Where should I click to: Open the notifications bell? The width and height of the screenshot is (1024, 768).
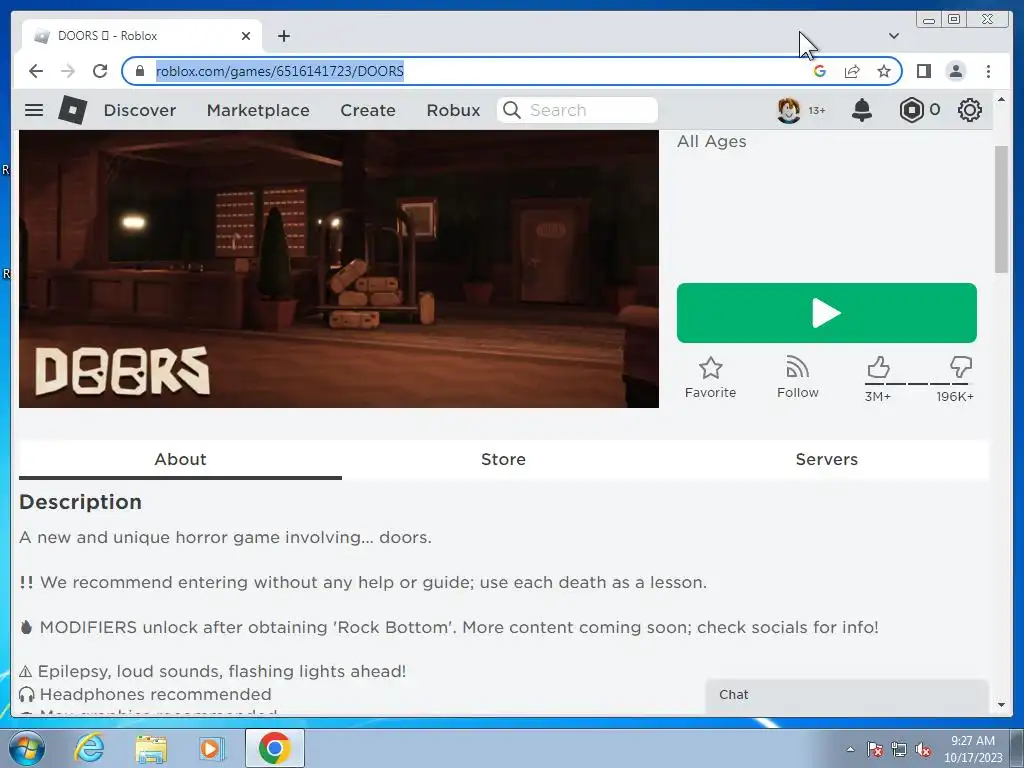click(x=862, y=110)
